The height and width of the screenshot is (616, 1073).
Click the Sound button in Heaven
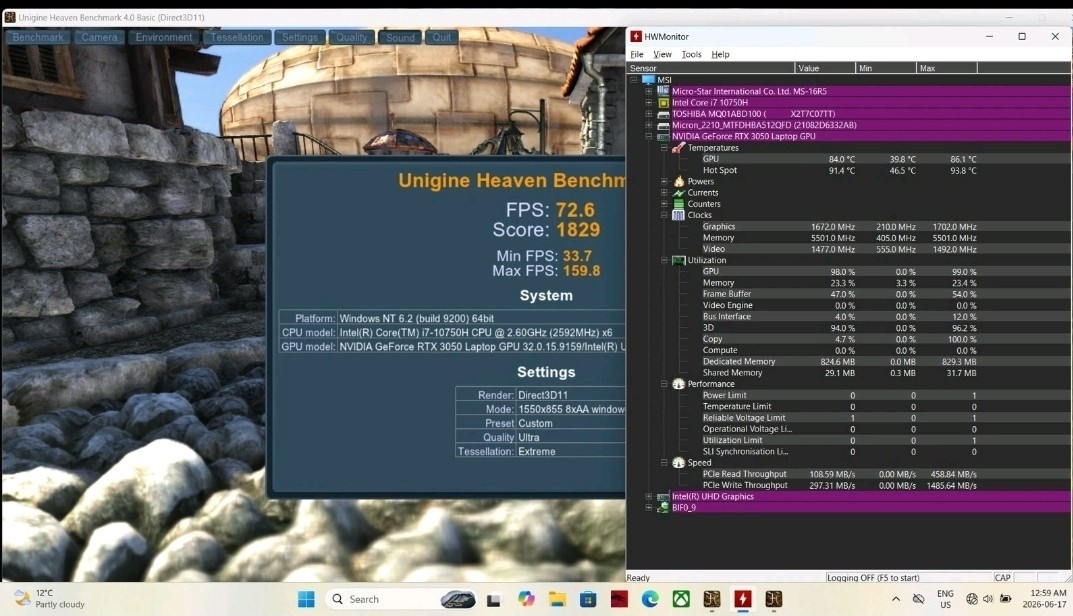[400, 37]
